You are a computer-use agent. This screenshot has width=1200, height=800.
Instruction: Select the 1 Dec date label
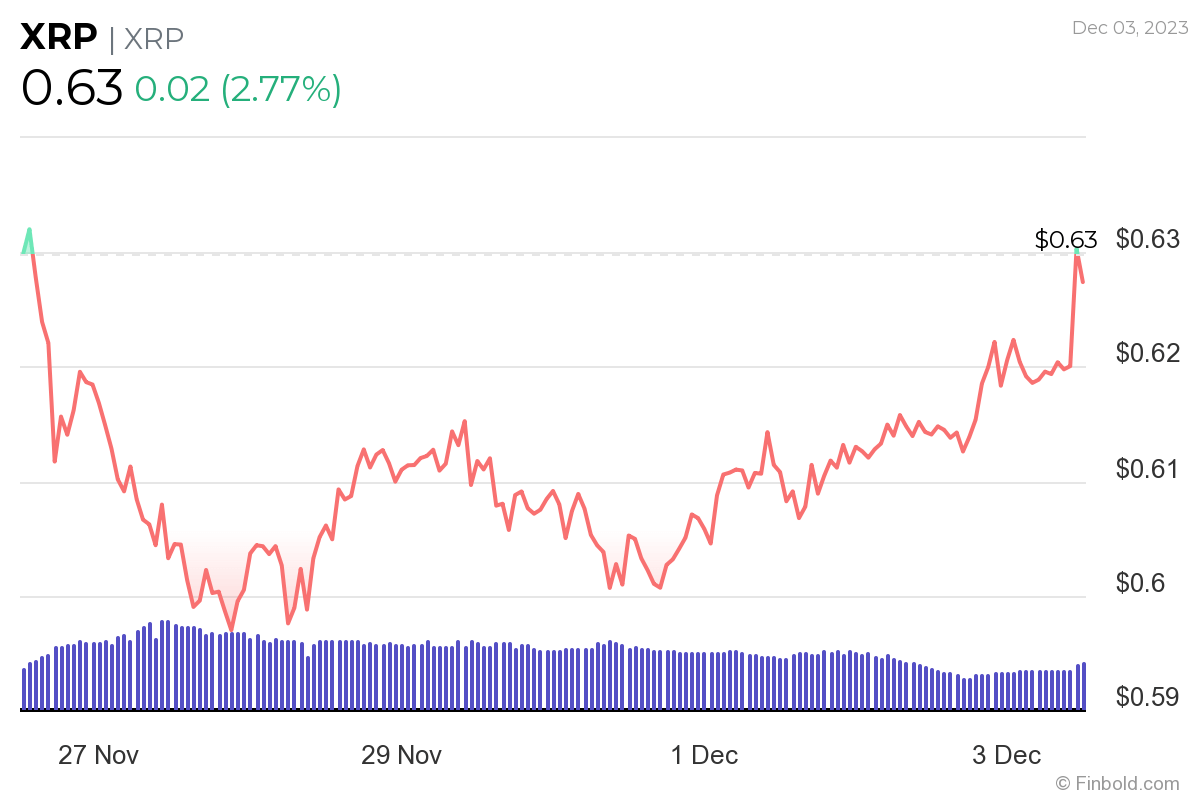[x=704, y=755]
